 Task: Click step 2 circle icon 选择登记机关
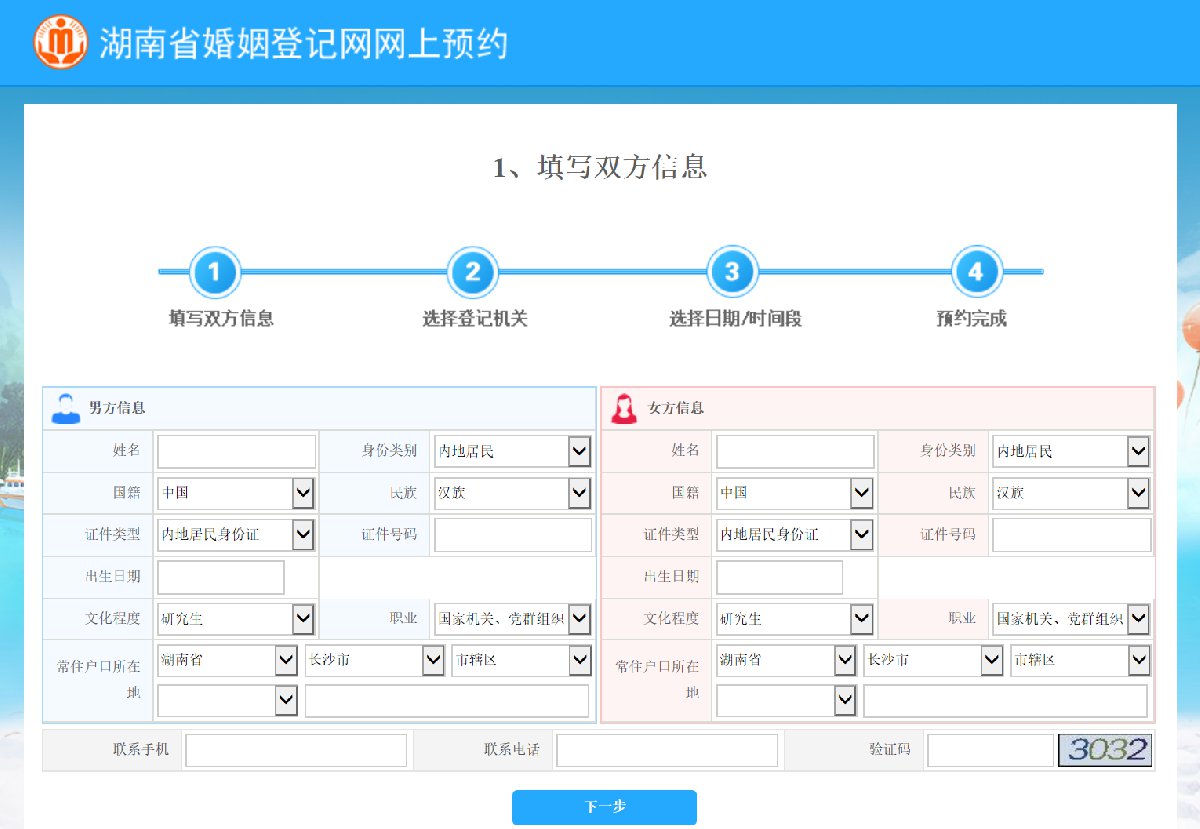[473, 272]
